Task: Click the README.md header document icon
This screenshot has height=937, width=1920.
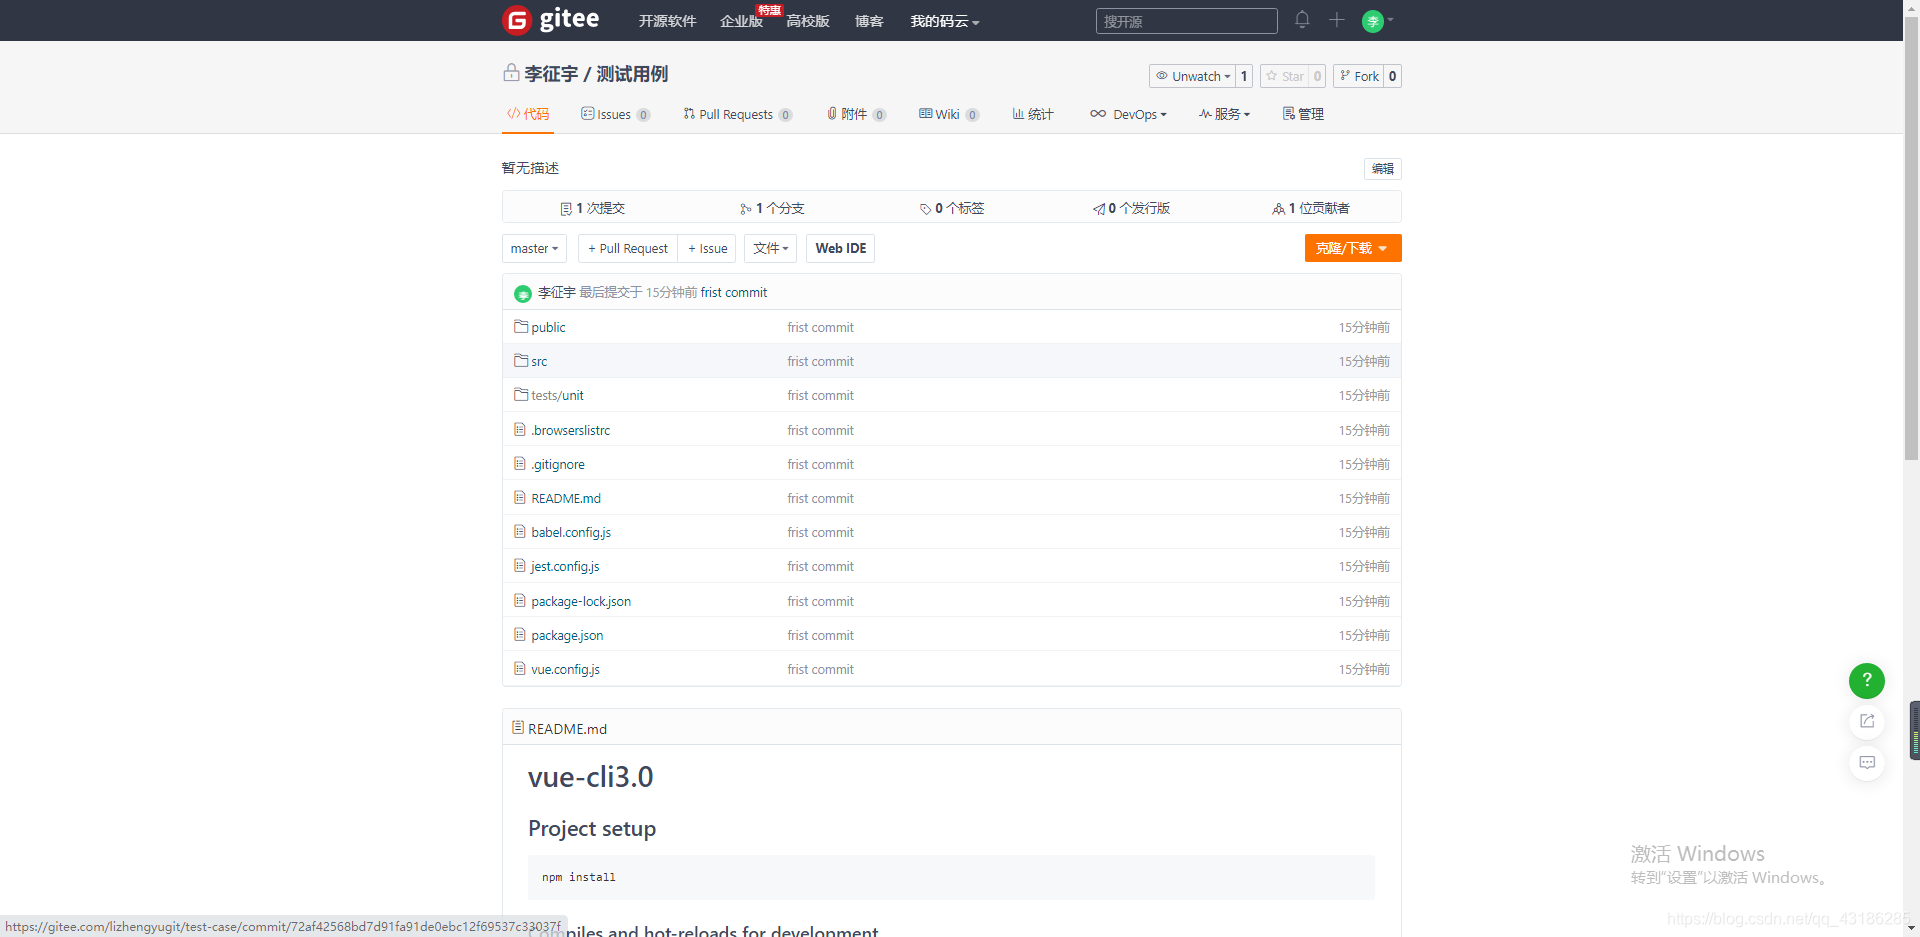Action: pyautogui.click(x=518, y=728)
